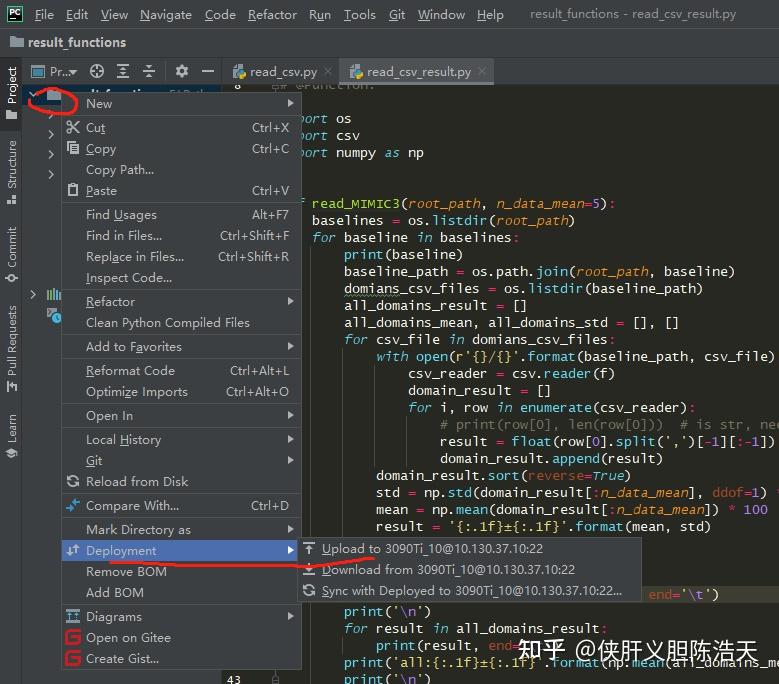Choose Compare With...

(x=181, y=505)
